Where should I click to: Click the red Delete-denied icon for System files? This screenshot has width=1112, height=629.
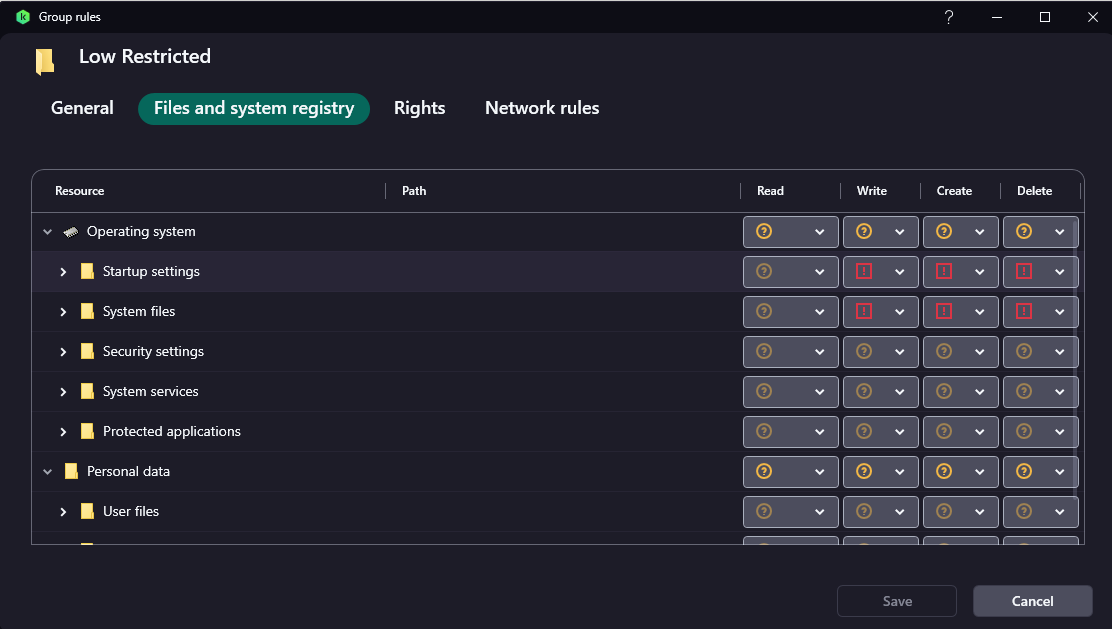[x=1024, y=311]
